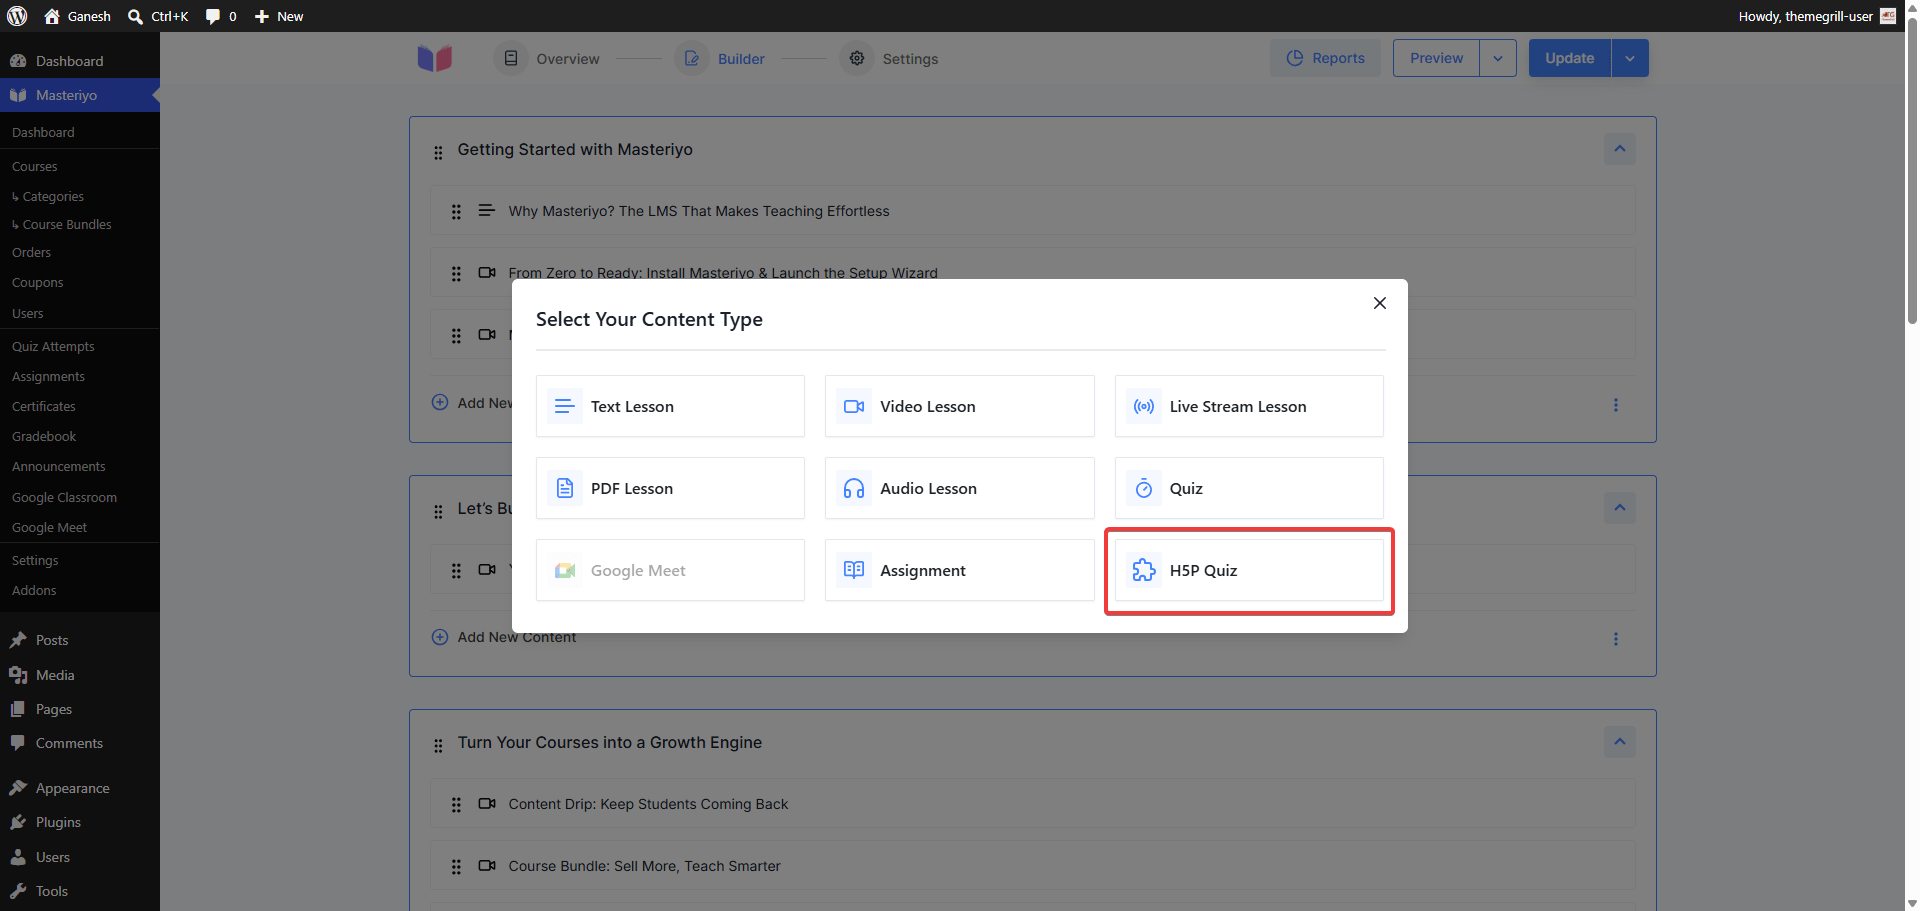
Task: Grab drag handle of Turn Your Courses section
Action: pos(438,746)
